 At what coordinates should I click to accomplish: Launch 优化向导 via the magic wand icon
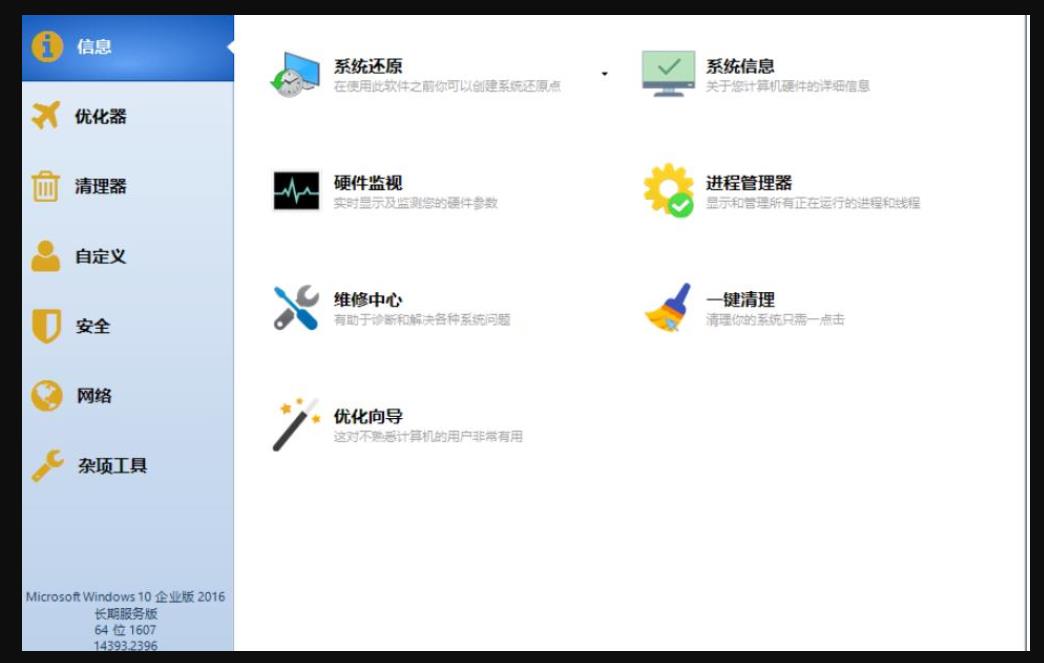[296, 424]
